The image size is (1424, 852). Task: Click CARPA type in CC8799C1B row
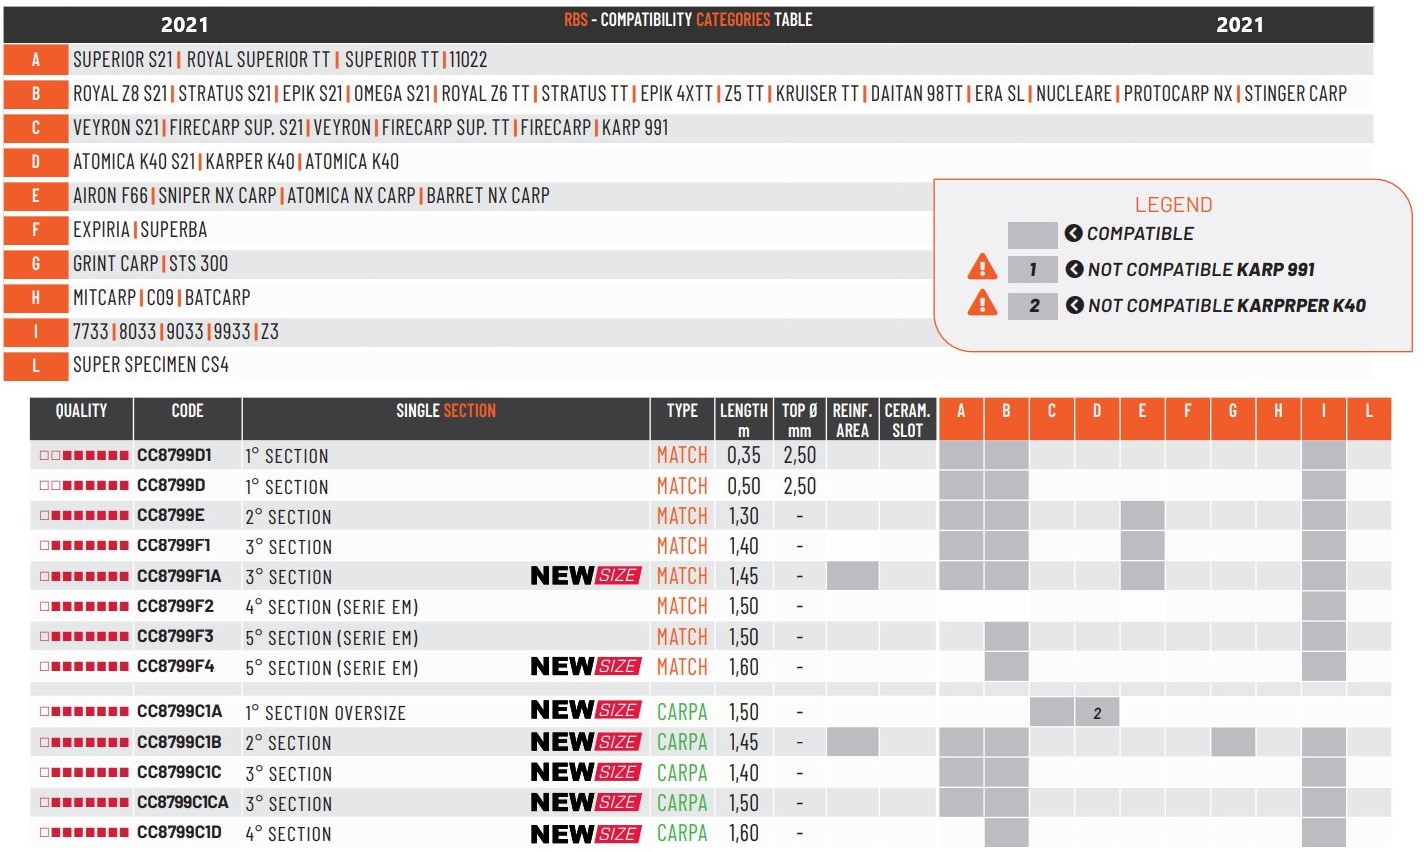[682, 742]
